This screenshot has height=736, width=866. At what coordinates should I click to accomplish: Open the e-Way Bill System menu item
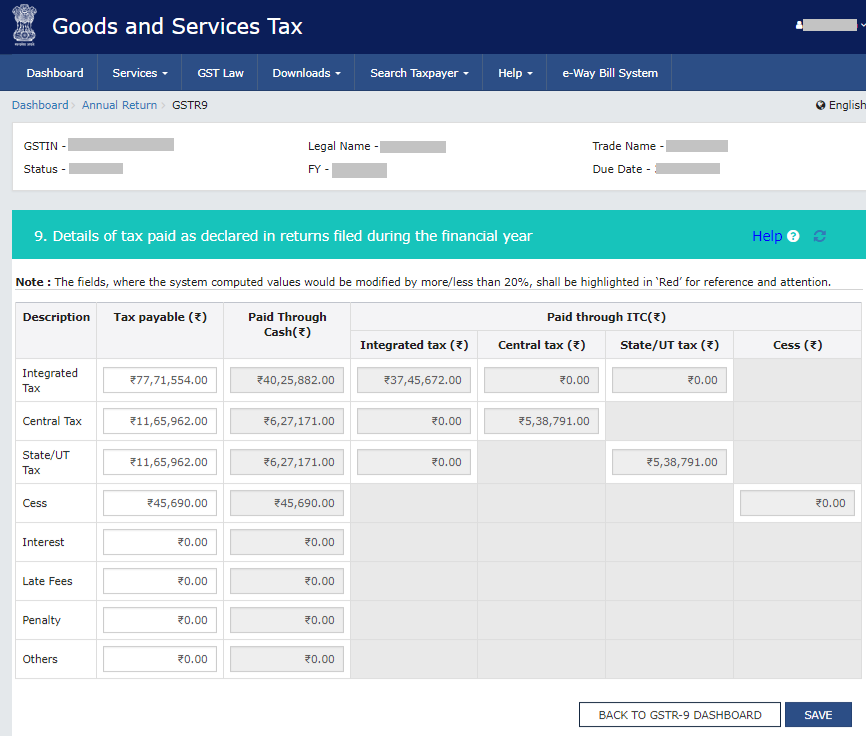pyautogui.click(x=609, y=73)
